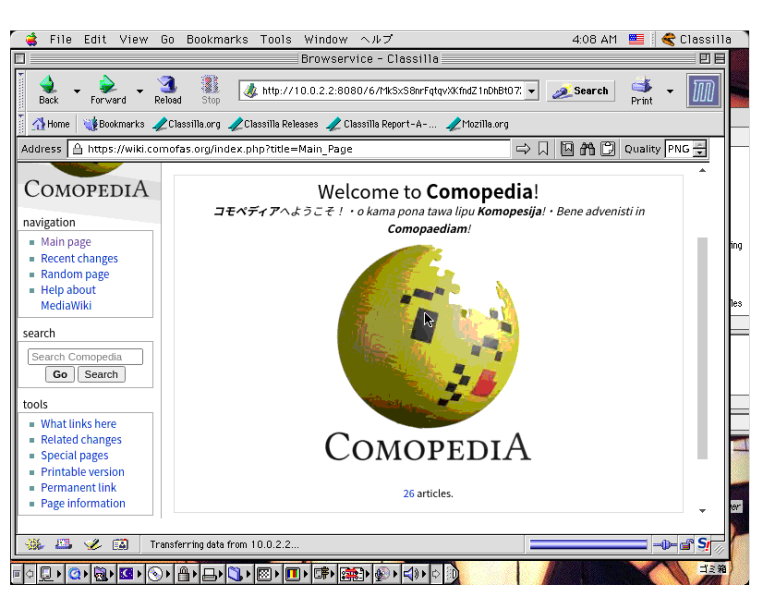The image size is (763, 597).
Task: Click the padlock control strip module
Action: tap(183, 575)
